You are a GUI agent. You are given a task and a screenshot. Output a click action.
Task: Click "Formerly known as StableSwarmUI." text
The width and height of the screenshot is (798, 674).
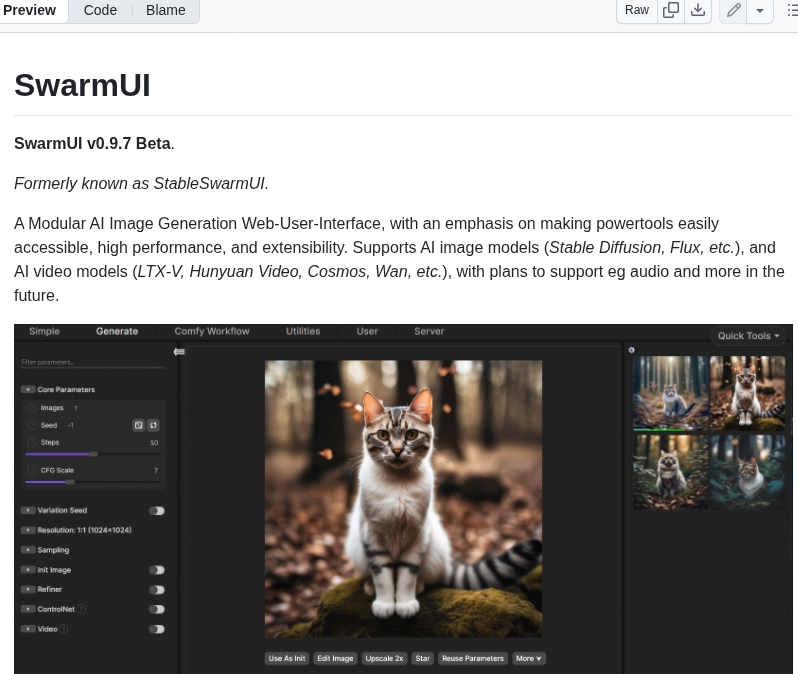coord(141,183)
